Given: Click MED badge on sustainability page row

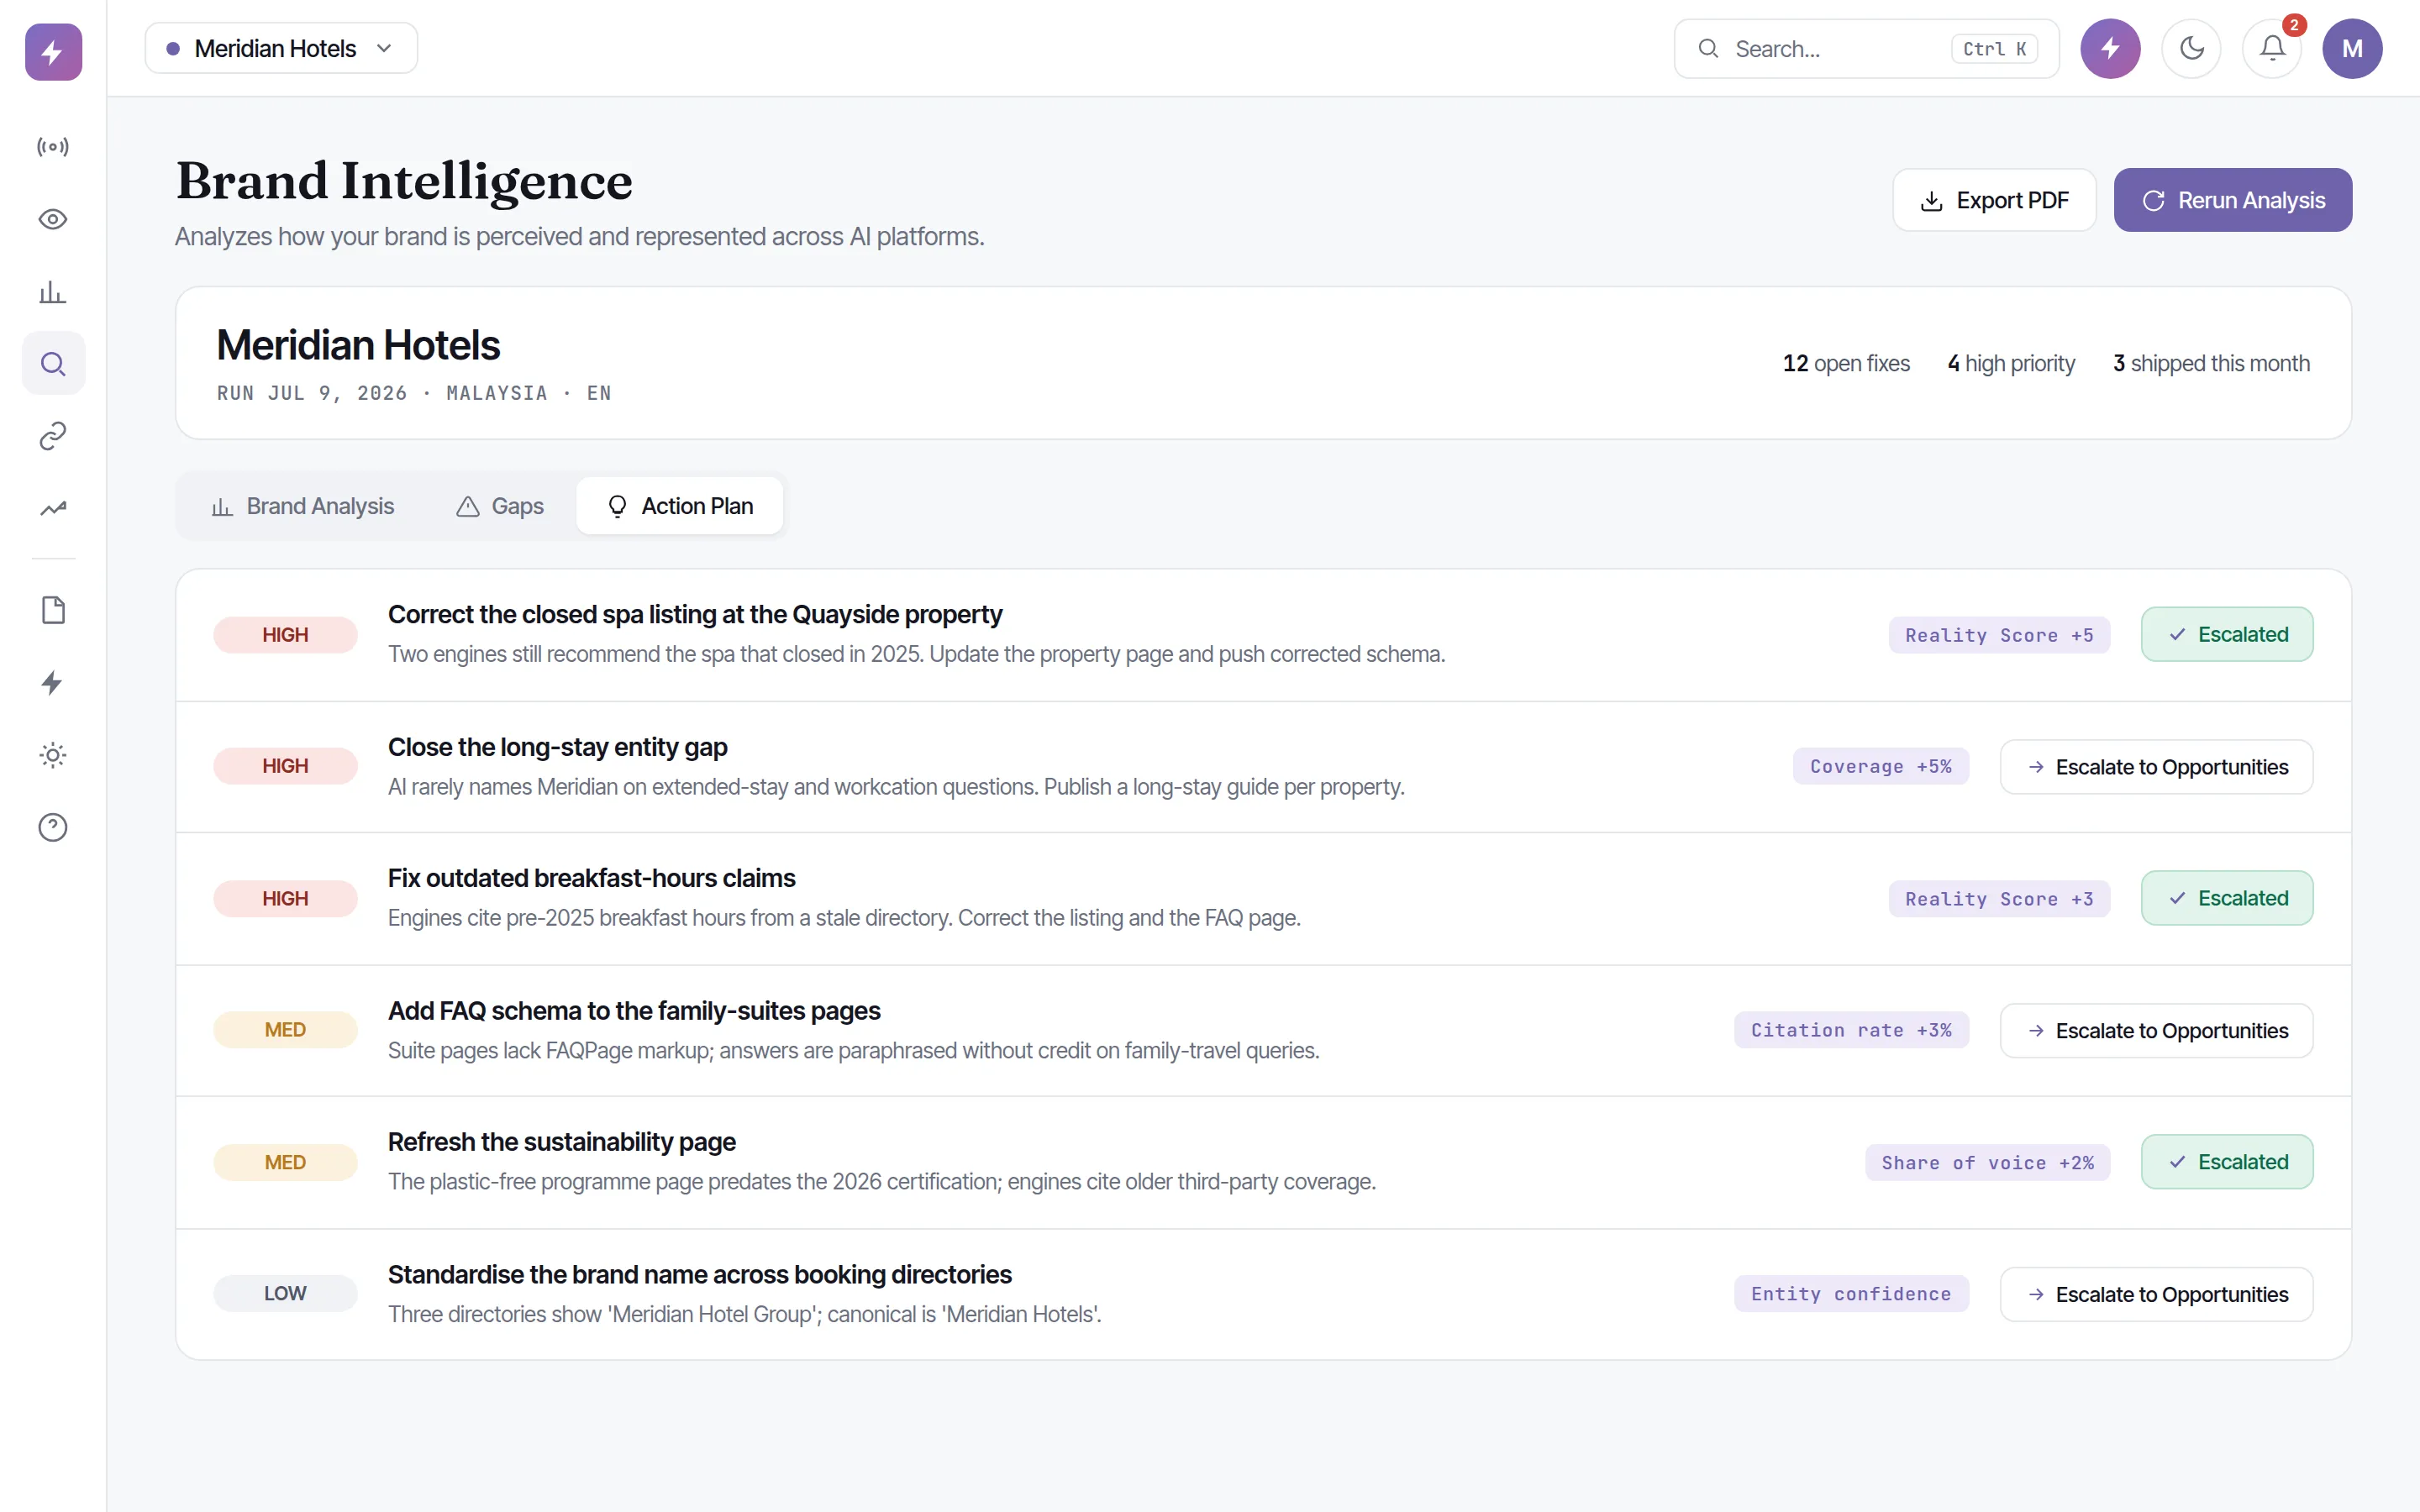Looking at the screenshot, I should (x=285, y=1163).
